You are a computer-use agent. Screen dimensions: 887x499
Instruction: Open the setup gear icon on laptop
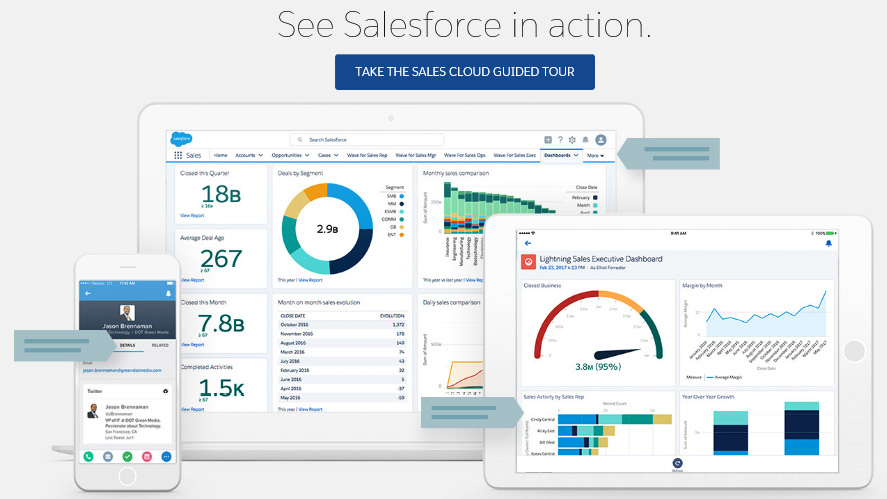(572, 140)
